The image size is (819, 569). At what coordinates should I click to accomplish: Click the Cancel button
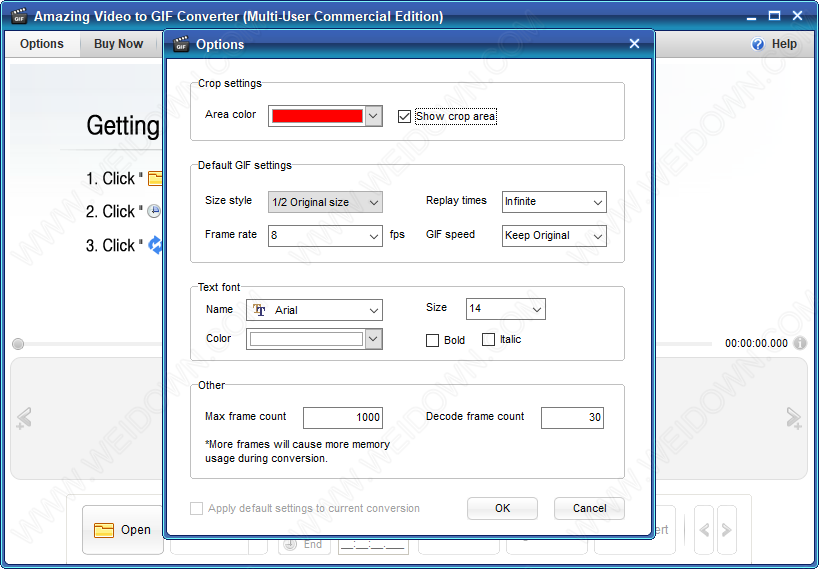click(589, 508)
